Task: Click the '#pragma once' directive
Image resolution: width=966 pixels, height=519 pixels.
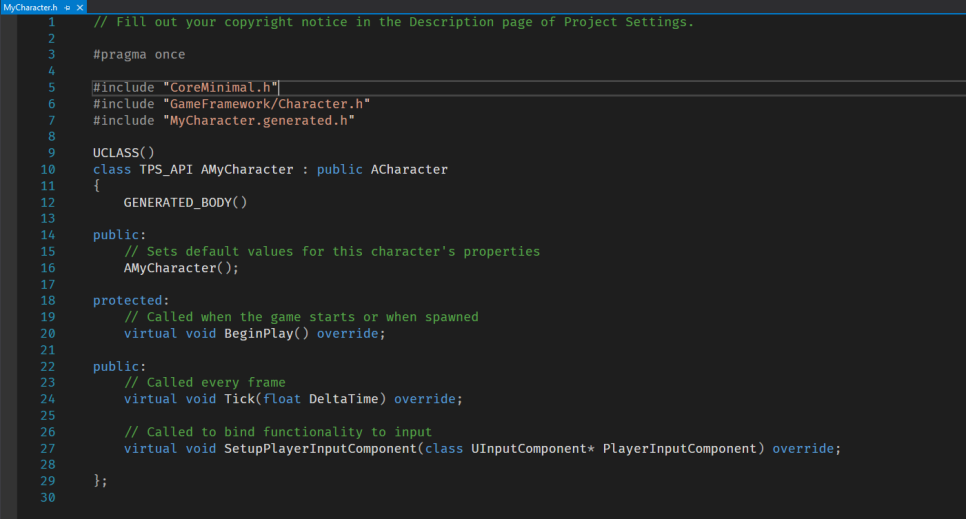Action: coord(139,55)
